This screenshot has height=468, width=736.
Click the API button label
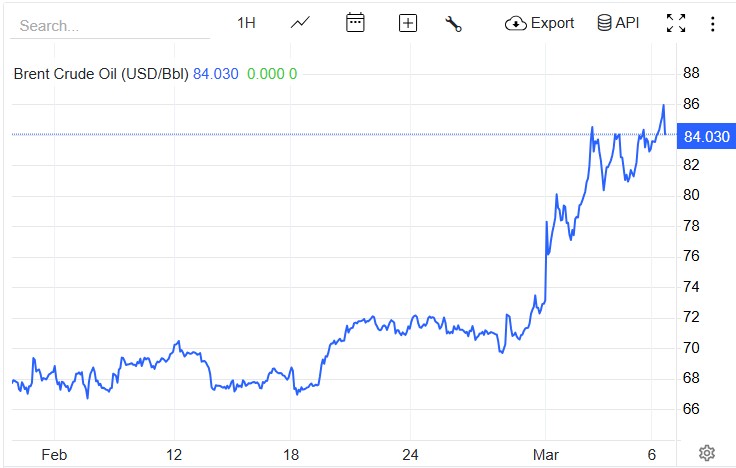(x=627, y=23)
